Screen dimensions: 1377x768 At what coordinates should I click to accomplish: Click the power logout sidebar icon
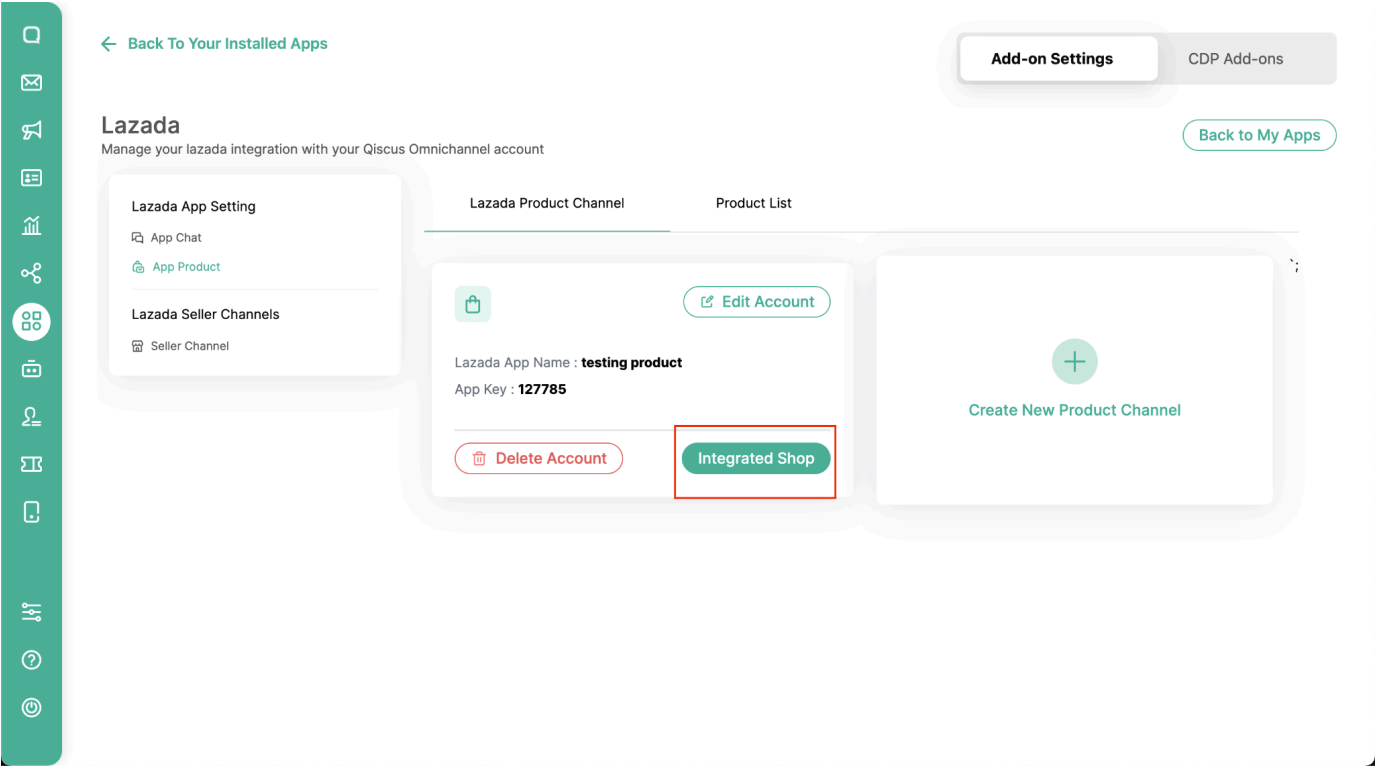[x=31, y=707]
